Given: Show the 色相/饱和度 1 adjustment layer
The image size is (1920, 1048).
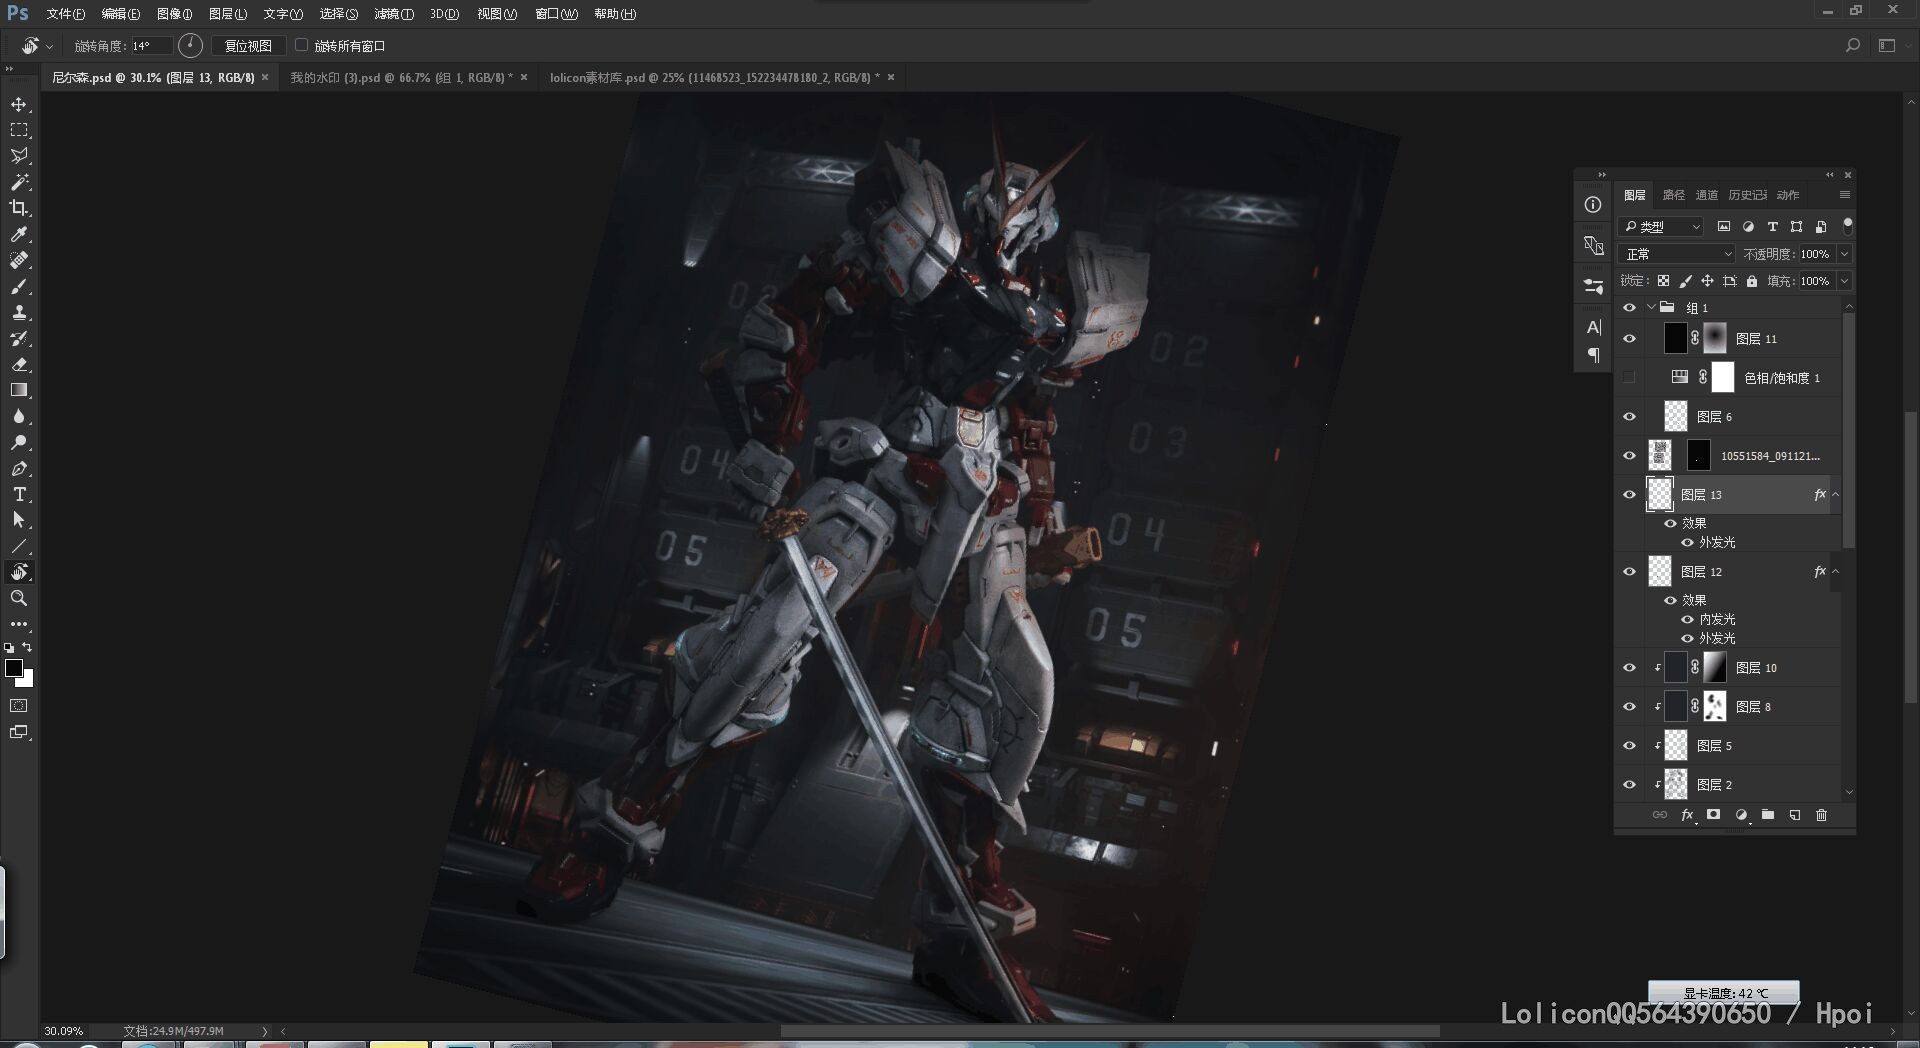Looking at the screenshot, I should tap(1629, 378).
